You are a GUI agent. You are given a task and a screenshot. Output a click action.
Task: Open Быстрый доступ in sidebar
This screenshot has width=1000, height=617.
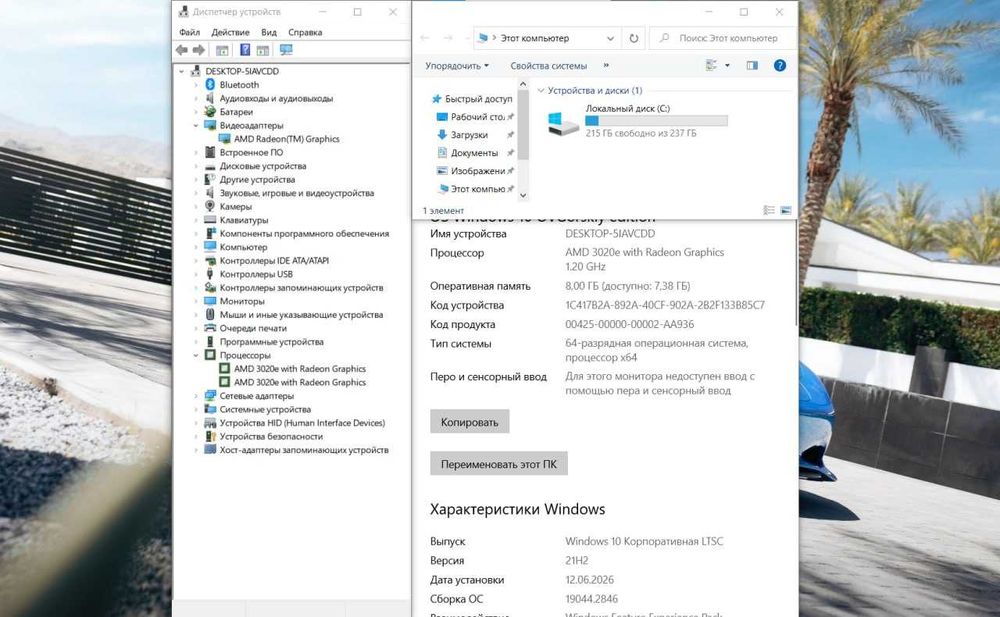click(472, 99)
